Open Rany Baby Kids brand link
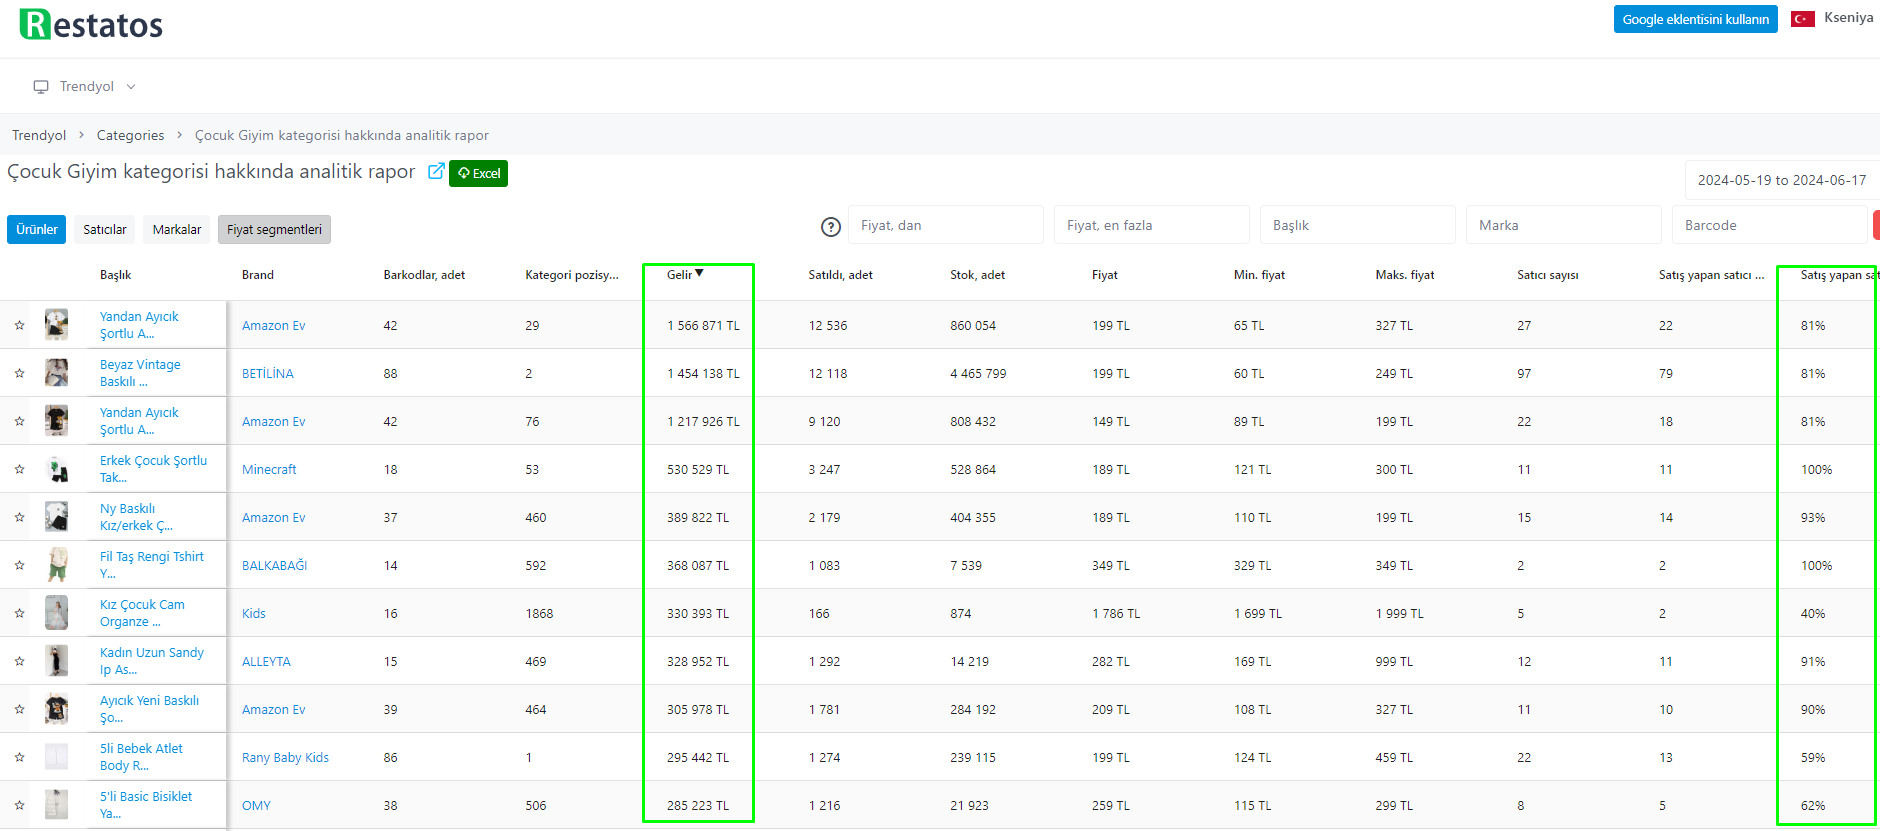 (x=285, y=758)
